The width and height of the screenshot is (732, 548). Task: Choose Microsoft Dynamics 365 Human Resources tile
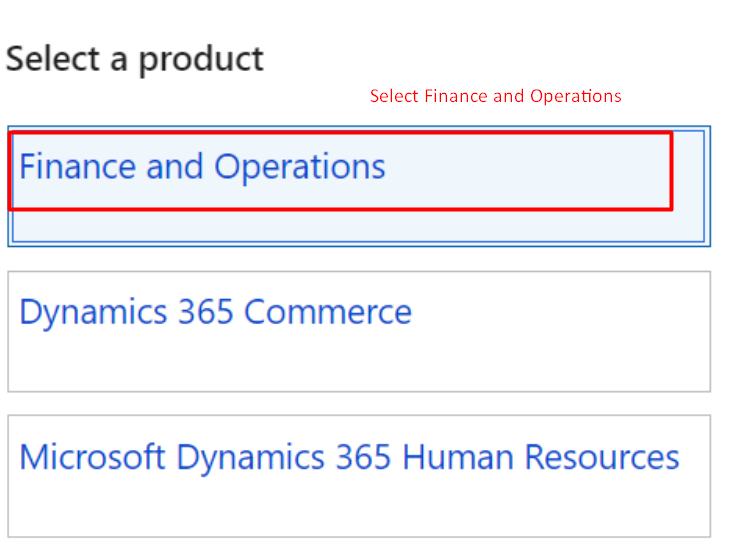pyautogui.click(x=358, y=476)
